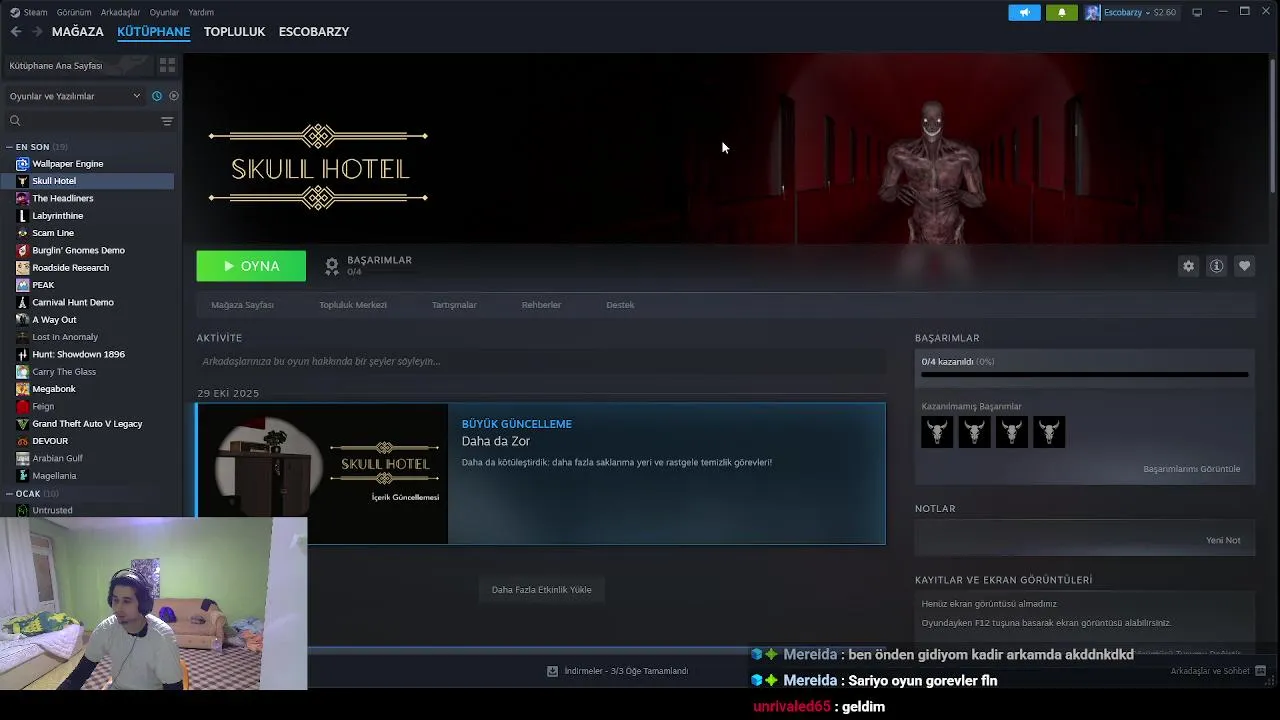The width and height of the screenshot is (1280, 720).
Task: Click the library search magnifier icon
Action: point(15,121)
